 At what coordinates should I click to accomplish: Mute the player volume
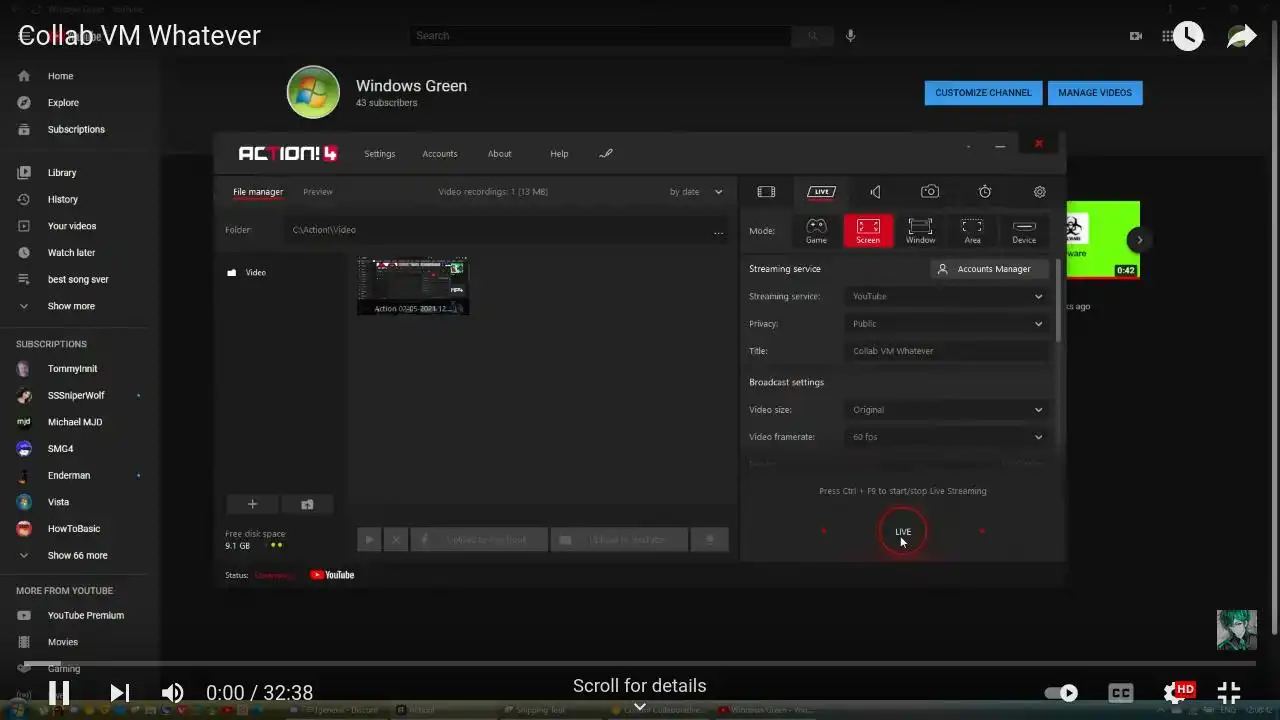[x=173, y=692]
